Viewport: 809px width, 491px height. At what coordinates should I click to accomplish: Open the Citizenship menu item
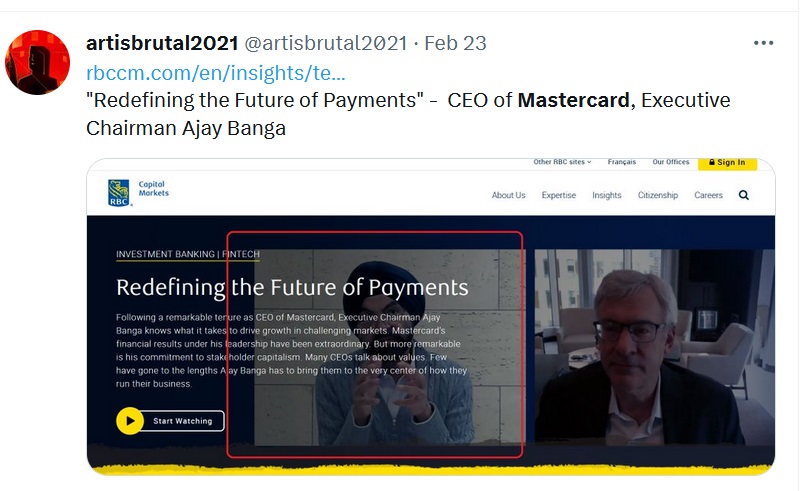[x=658, y=195]
